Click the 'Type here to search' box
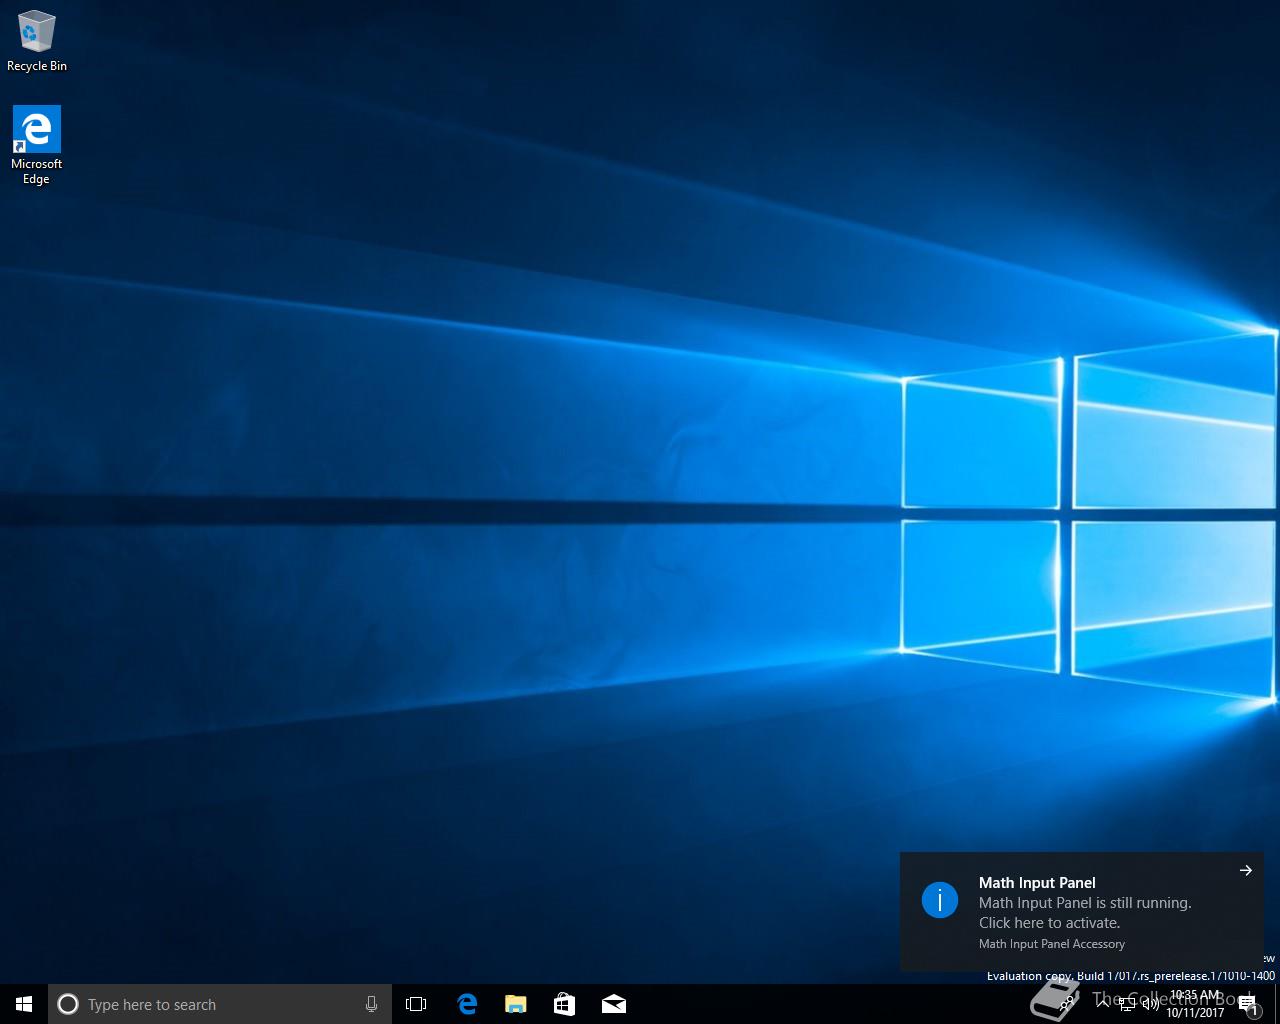 pos(220,1004)
